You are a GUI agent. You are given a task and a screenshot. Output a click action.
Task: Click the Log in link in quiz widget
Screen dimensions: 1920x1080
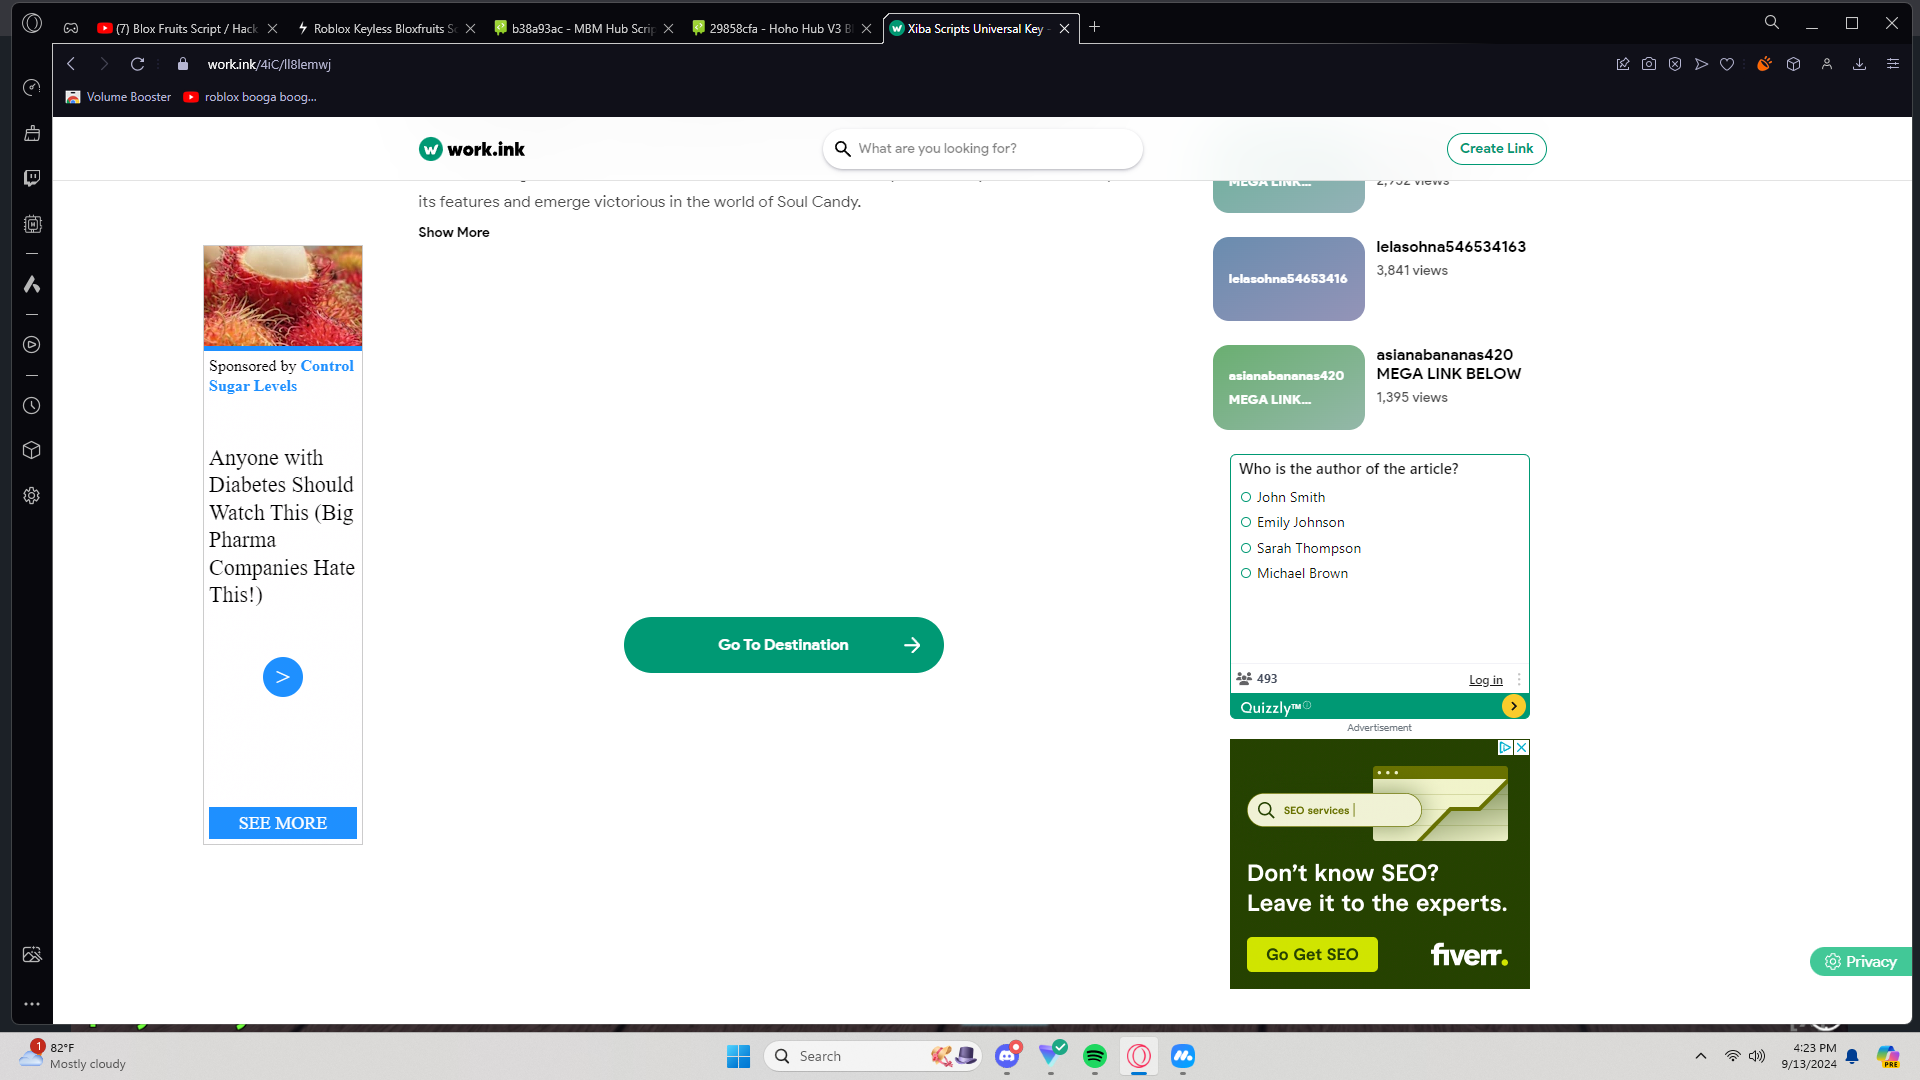[1486, 680]
